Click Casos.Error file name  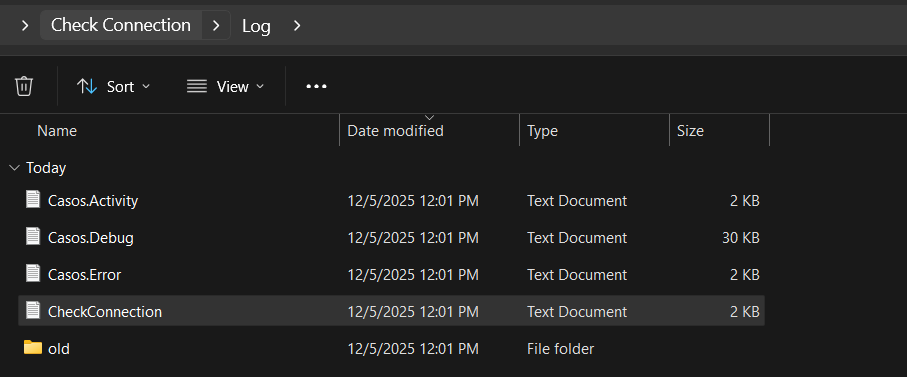click(84, 275)
